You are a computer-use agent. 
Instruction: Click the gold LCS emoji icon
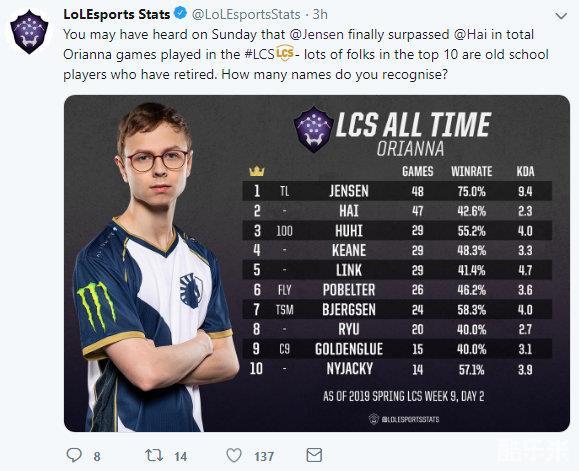285,53
